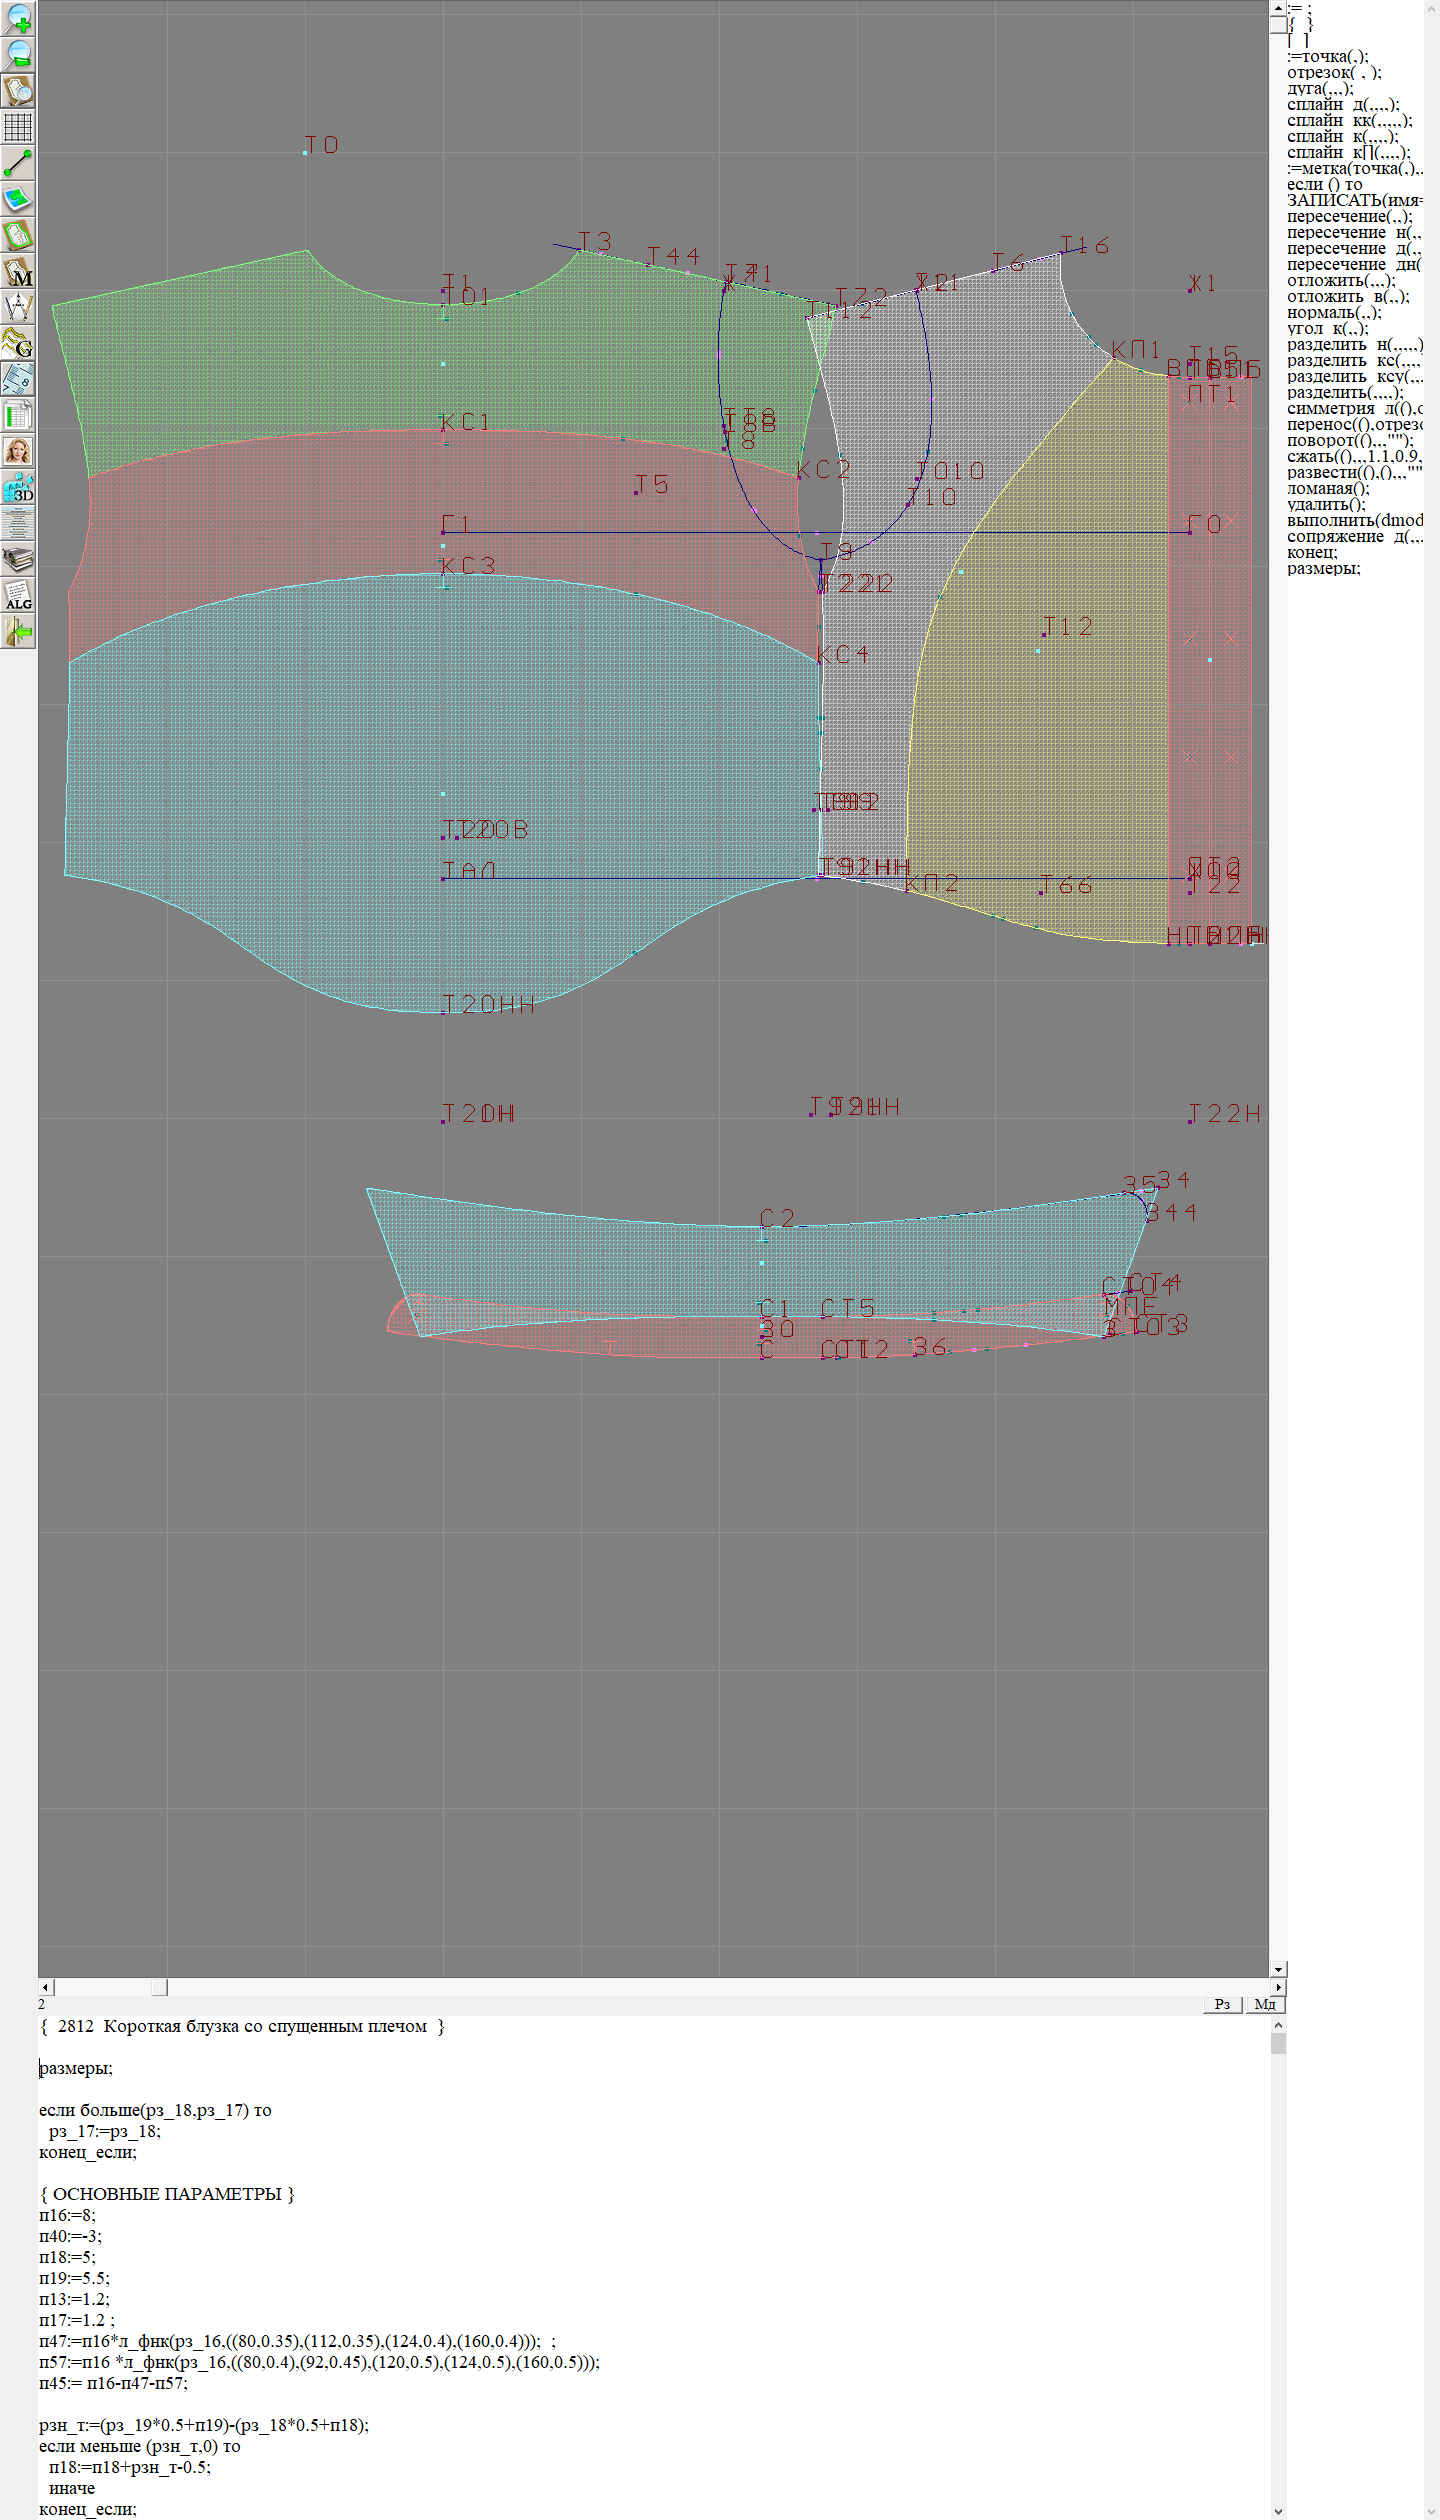Open the pattern M icon tool
1440x2520 pixels.
point(18,272)
